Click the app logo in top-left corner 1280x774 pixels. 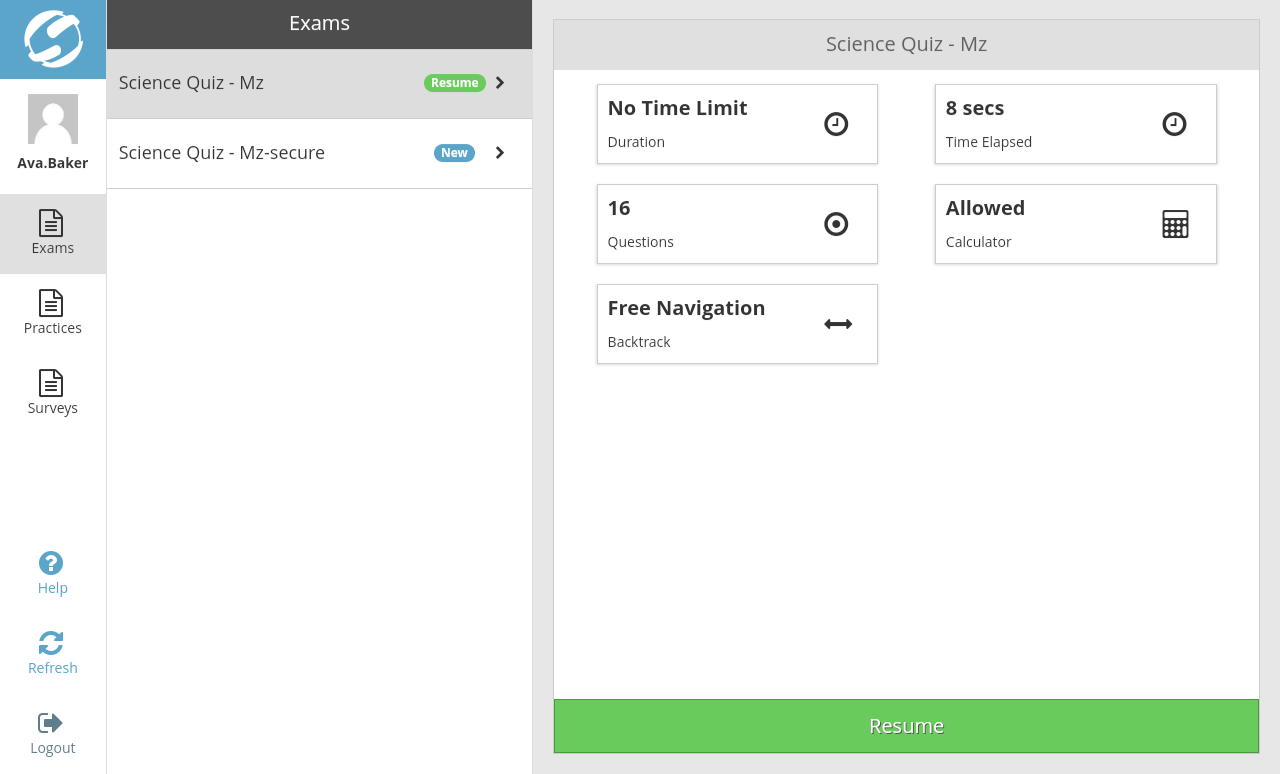[53, 39]
